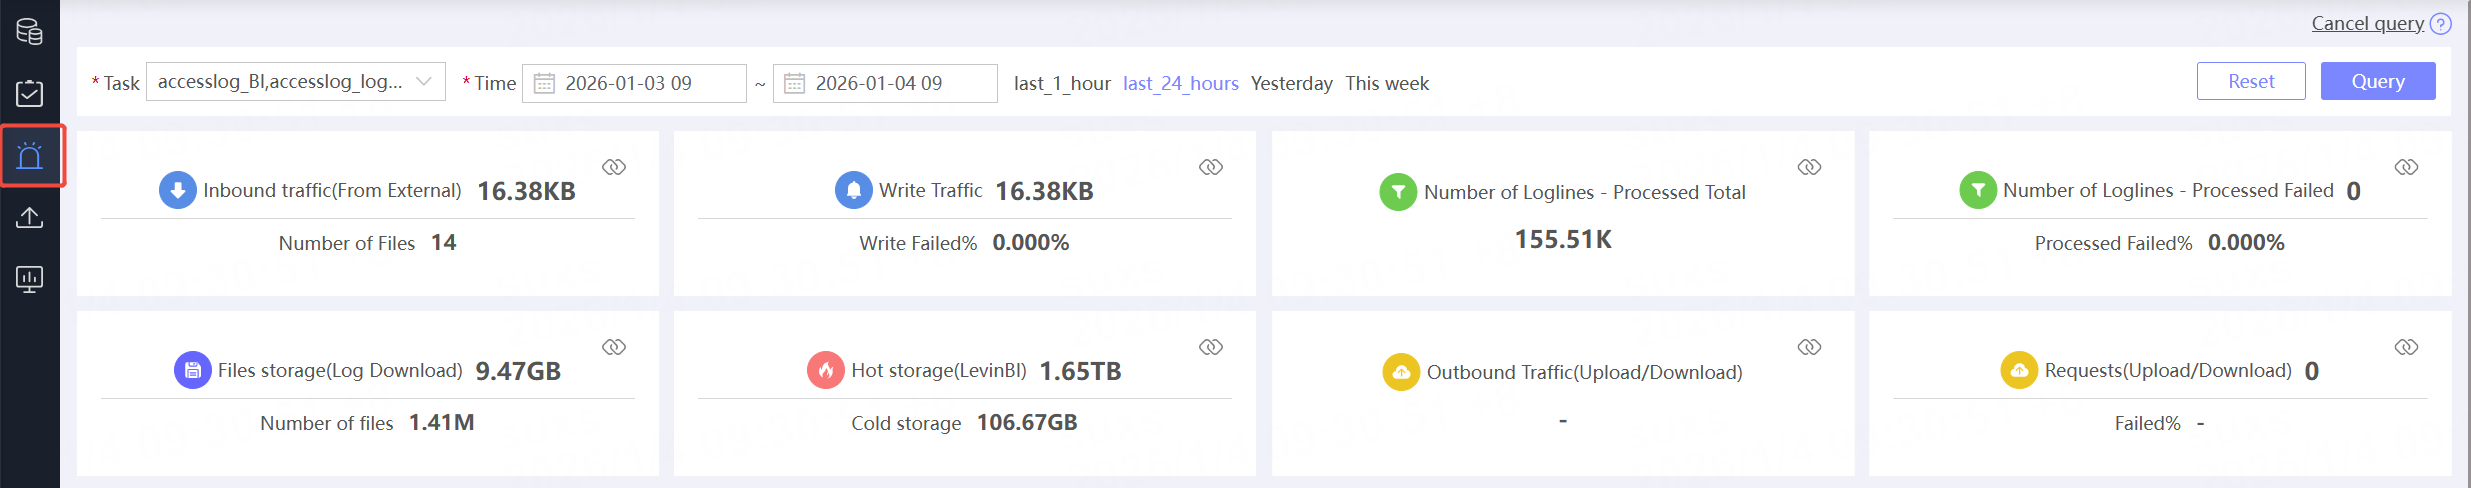Click the Cancel query link

coord(2367,23)
